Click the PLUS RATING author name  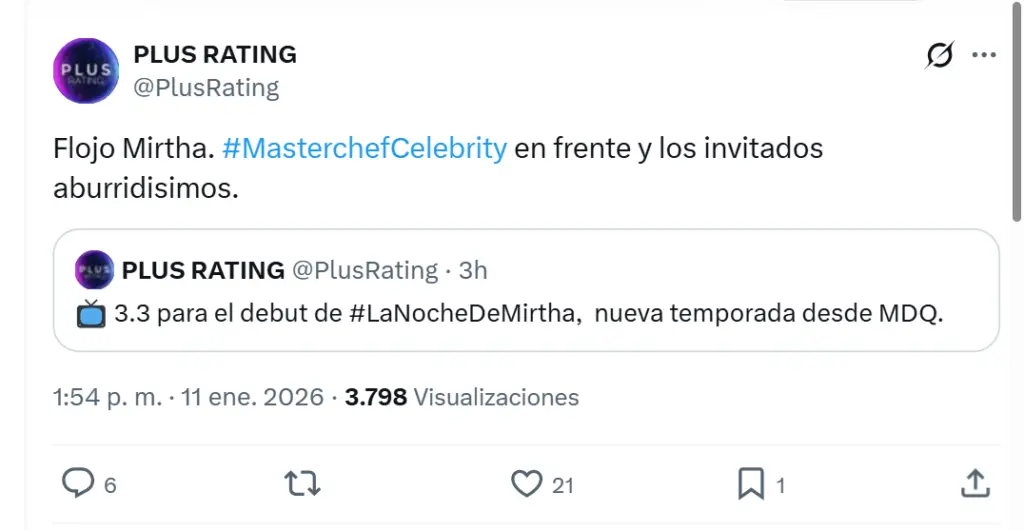pyautogui.click(x=215, y=54)
